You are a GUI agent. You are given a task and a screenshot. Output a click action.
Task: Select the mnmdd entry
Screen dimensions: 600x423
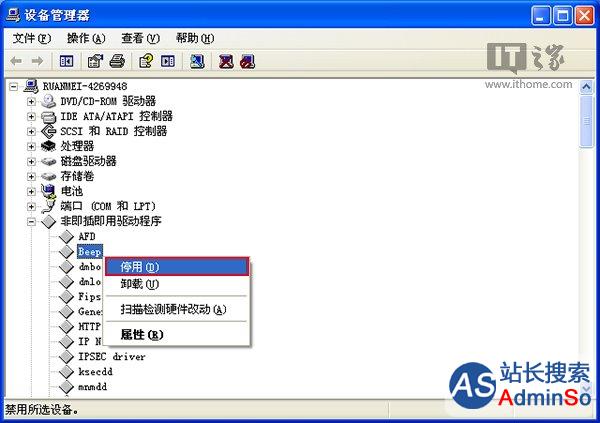(92, 387)
